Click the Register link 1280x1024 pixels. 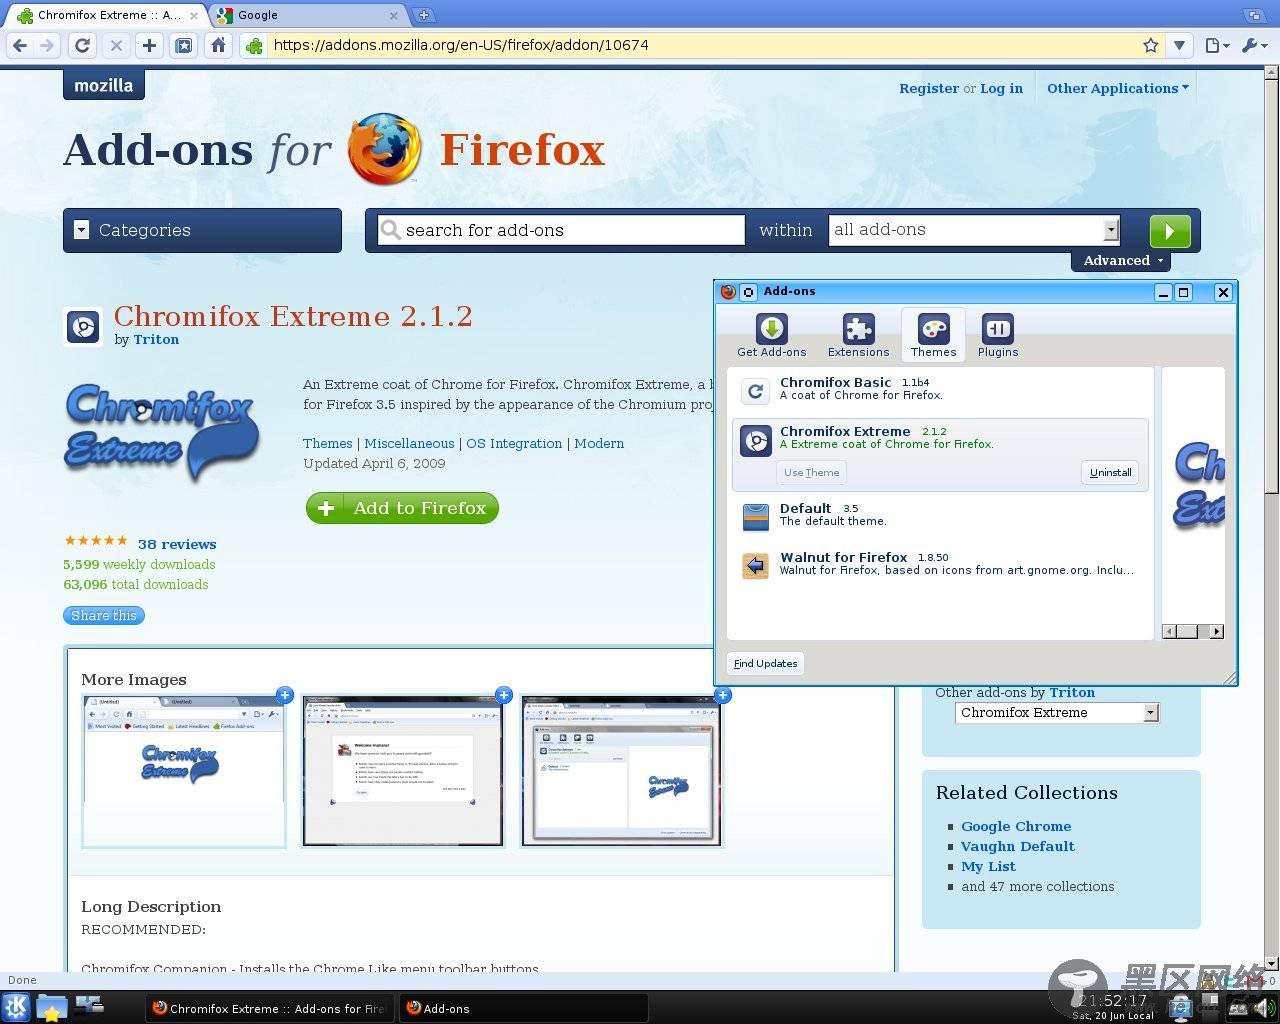pyautogui.click(x=929, y=88)
